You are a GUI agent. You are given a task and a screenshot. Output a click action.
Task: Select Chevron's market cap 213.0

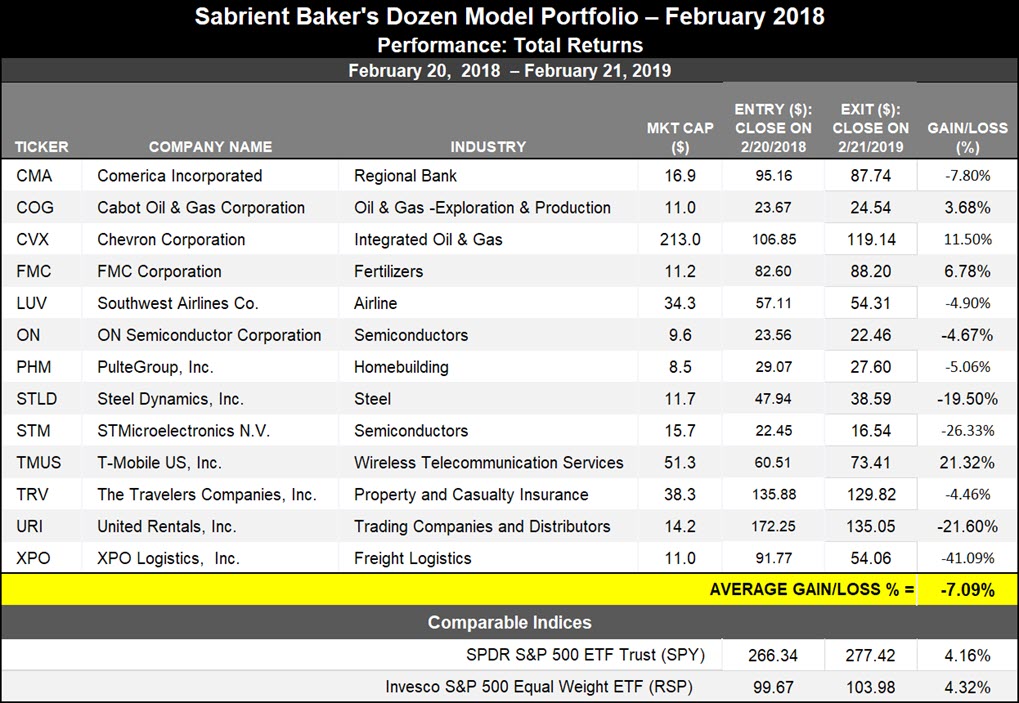click(x=680, y=239)
